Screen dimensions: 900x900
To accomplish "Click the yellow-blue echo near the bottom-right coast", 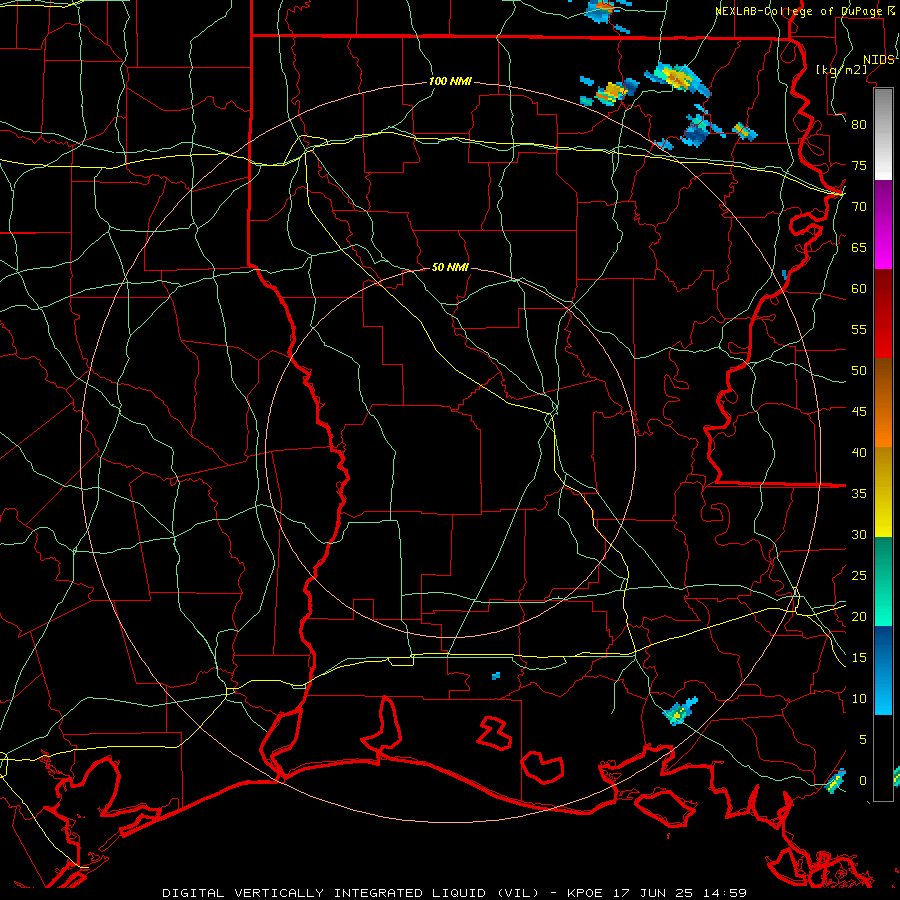I will click(x=836, y=781).
